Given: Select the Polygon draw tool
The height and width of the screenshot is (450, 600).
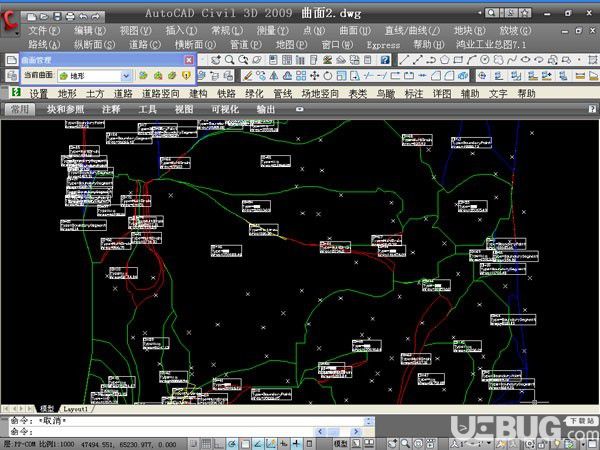Looking at the screenshot, I should pos(444,60).
